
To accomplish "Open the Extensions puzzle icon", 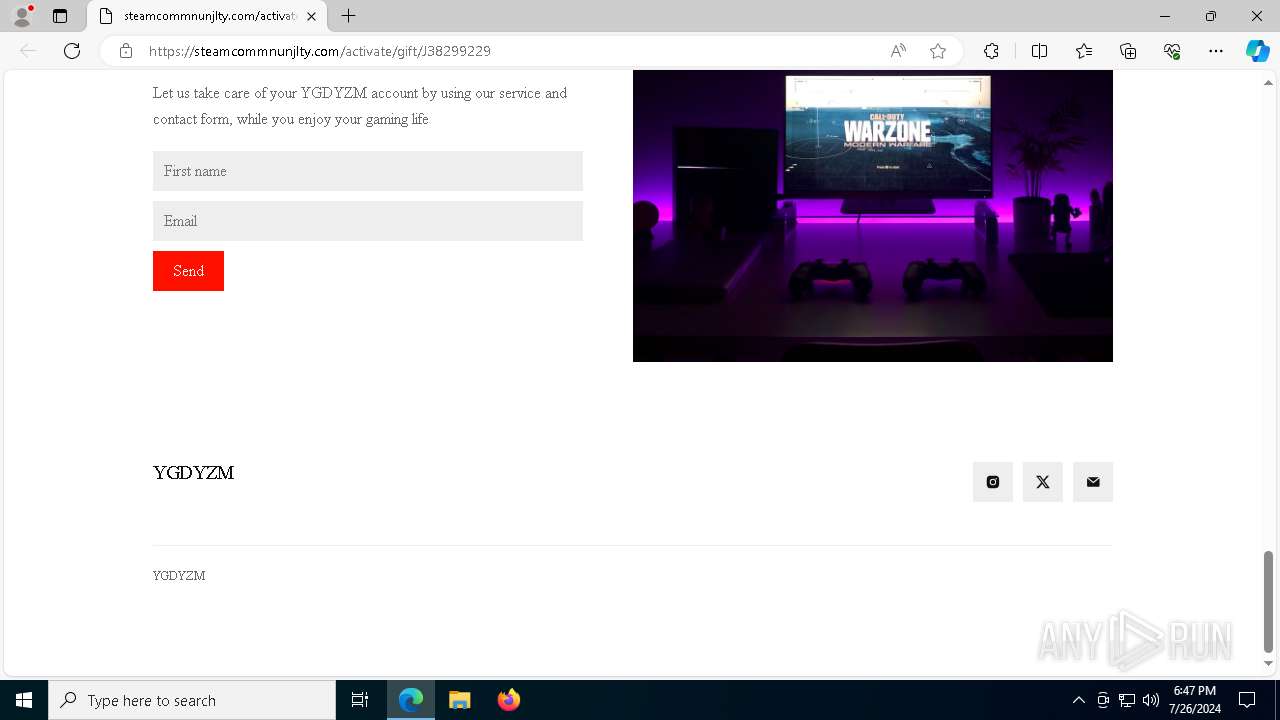I will (991, 51).
